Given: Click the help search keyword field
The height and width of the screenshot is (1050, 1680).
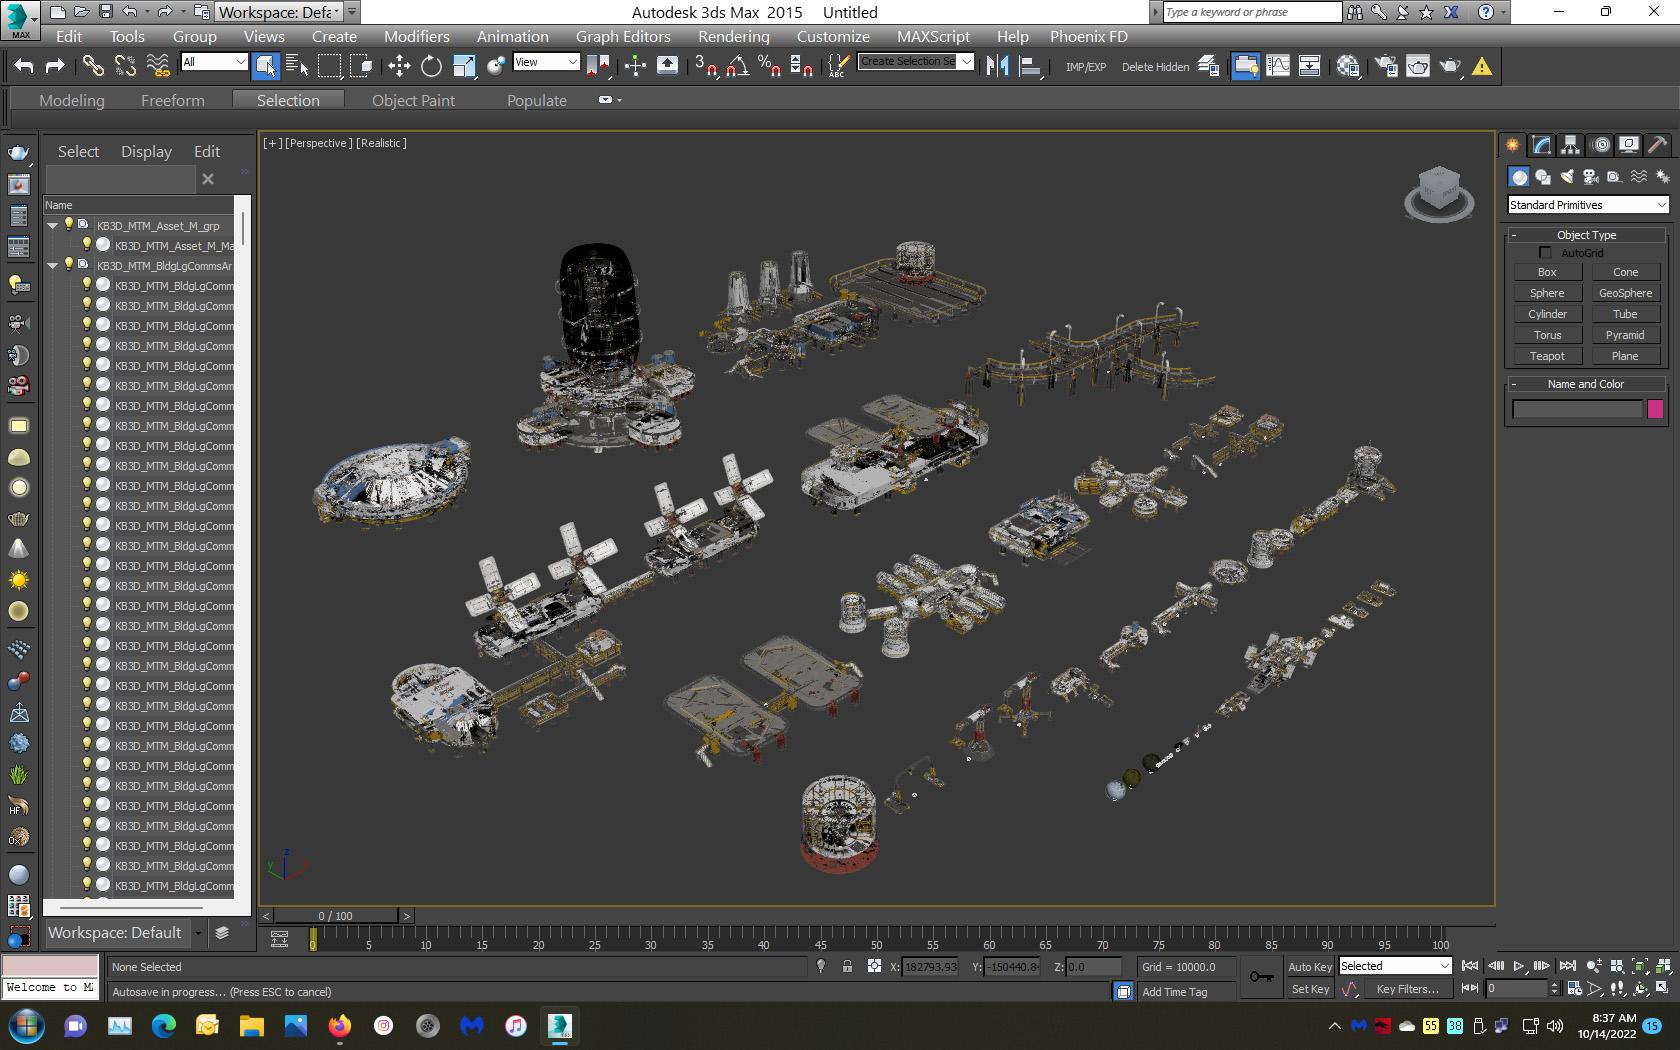Looking at the screenshot, I should (x=1251, y=12).
